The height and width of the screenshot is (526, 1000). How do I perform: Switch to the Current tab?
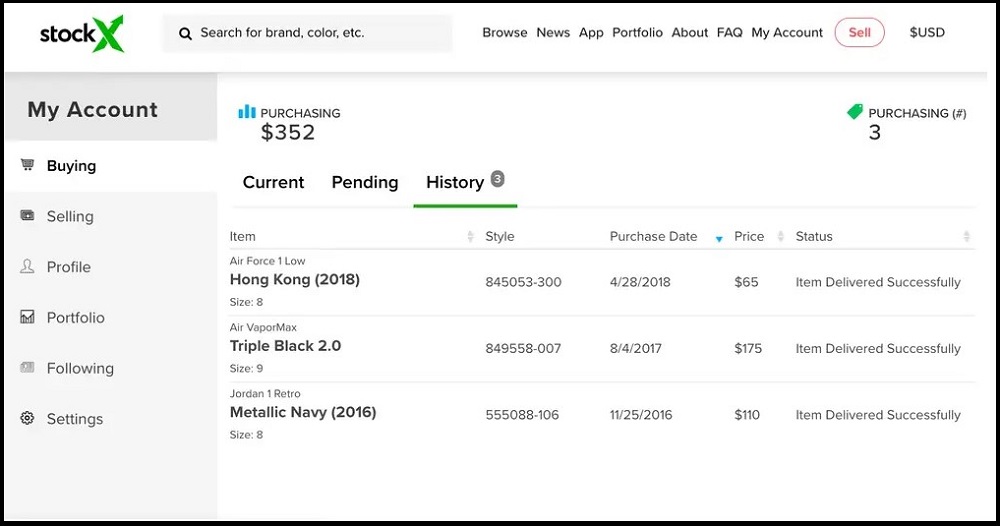pyautogui.click(x=274, y=182)
